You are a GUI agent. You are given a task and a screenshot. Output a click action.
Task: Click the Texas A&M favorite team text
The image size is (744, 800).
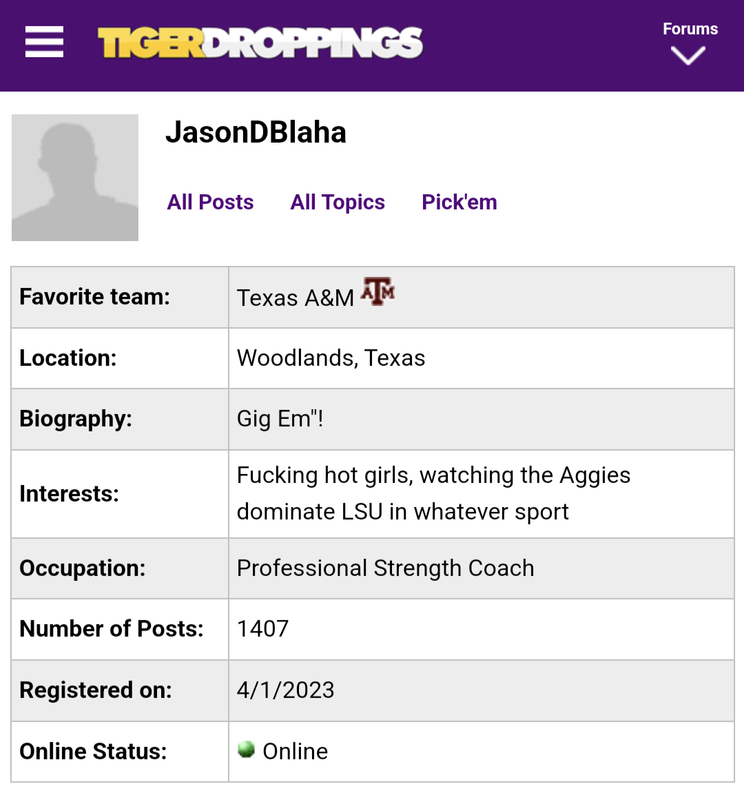point(295,297)
